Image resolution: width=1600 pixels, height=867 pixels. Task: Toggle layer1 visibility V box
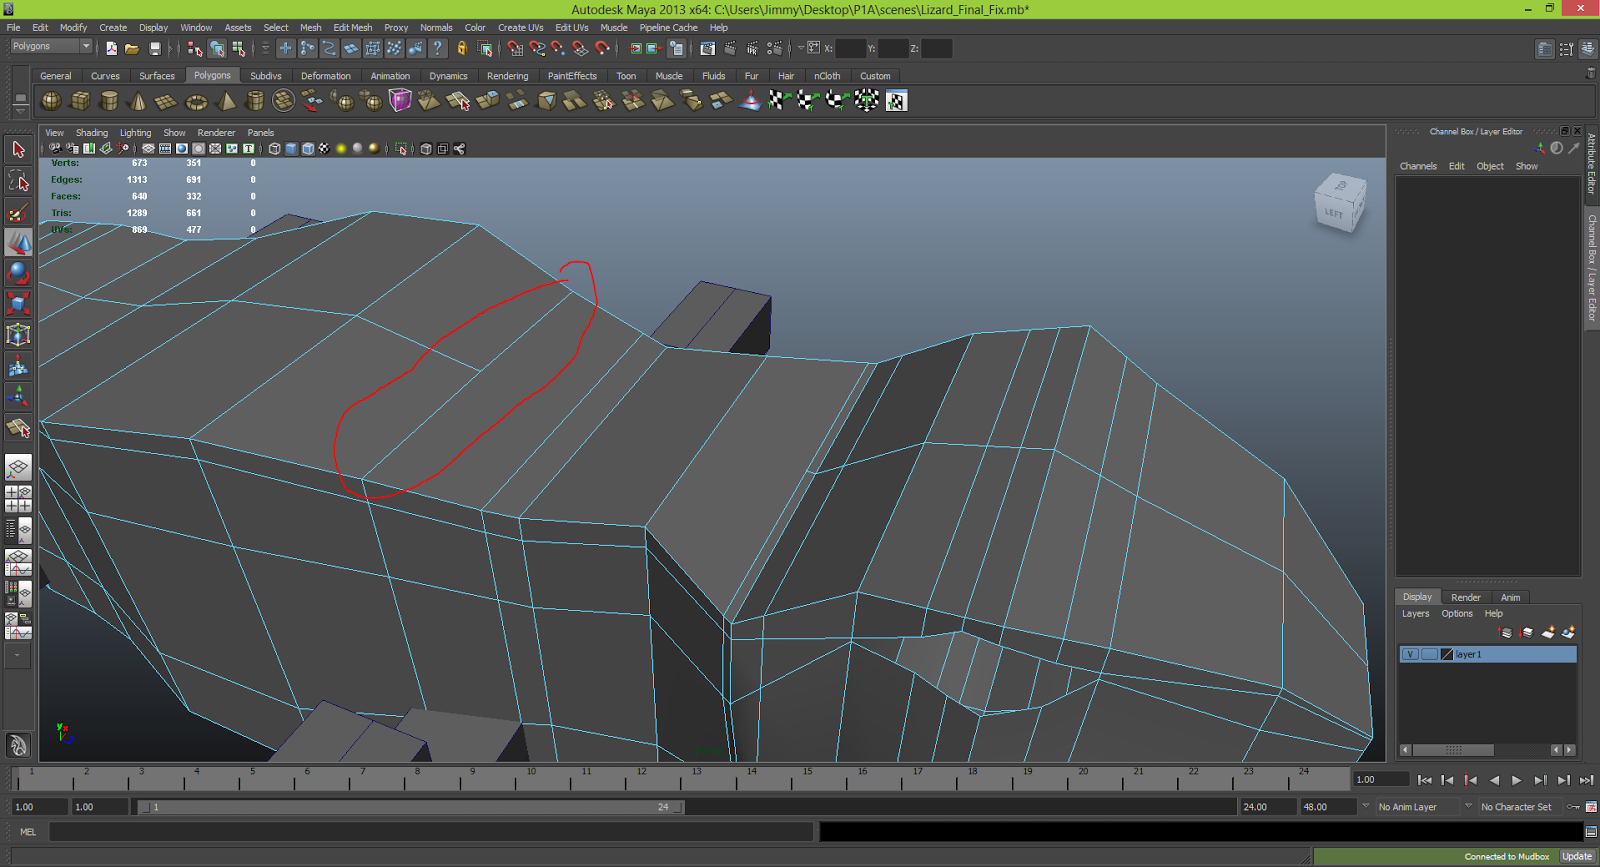1410,654
